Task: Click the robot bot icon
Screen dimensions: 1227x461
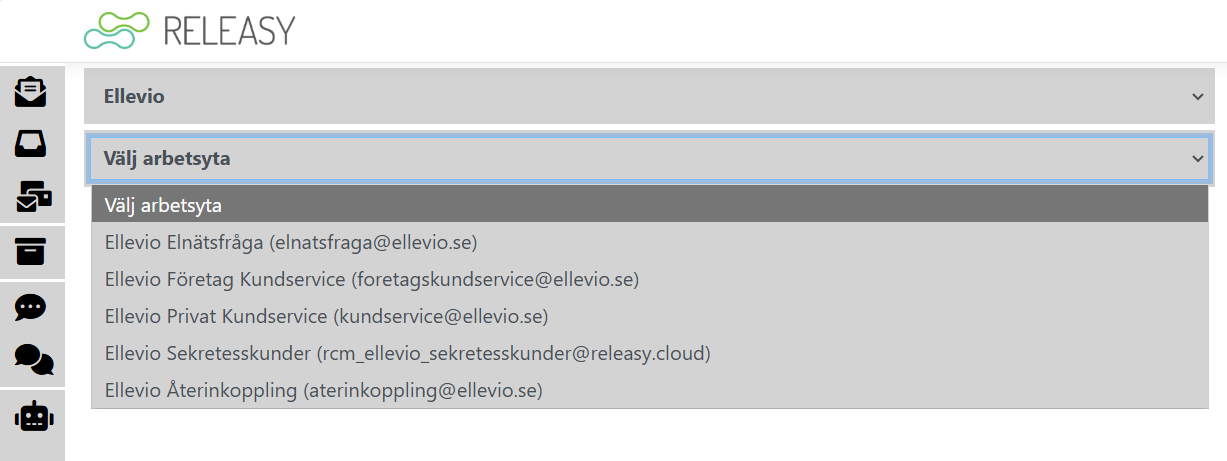Action: [x=34, y=416]
